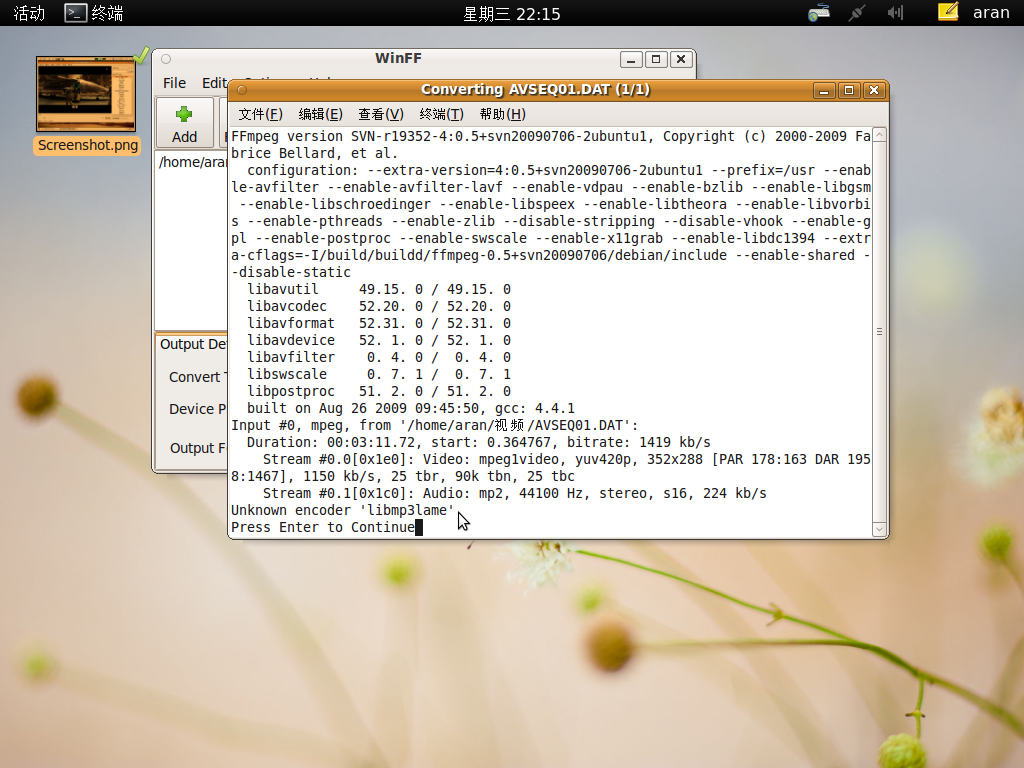Click the "built on Aug 26 2009" line
The image size is (1024, 768).
pyautogui.click(x=411, y=408)
